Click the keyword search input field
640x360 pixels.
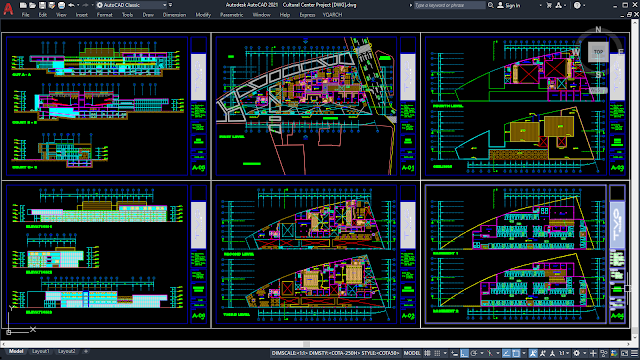[x=449, y=5]
